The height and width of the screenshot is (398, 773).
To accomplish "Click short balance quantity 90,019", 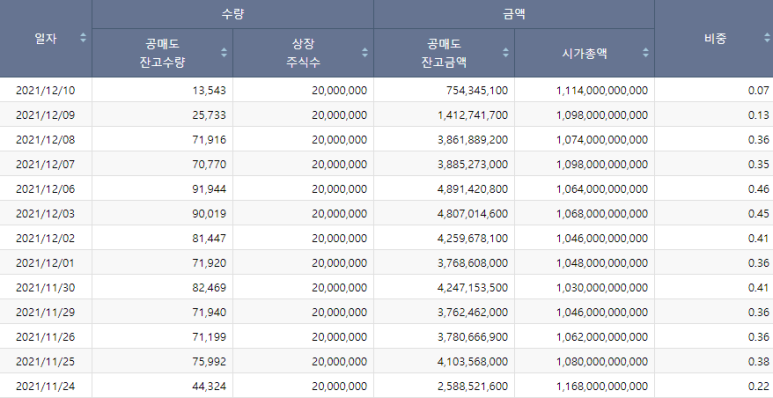I will [209, 214].
